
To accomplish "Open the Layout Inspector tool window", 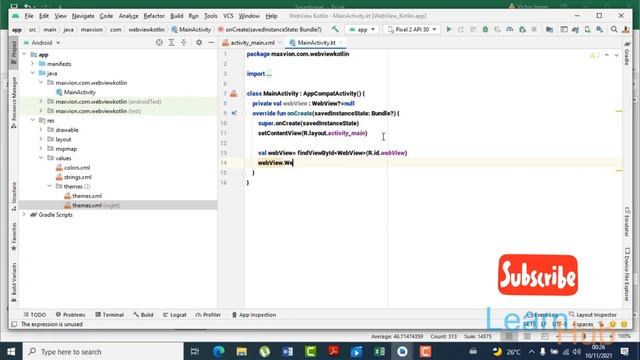I will 593,315.
